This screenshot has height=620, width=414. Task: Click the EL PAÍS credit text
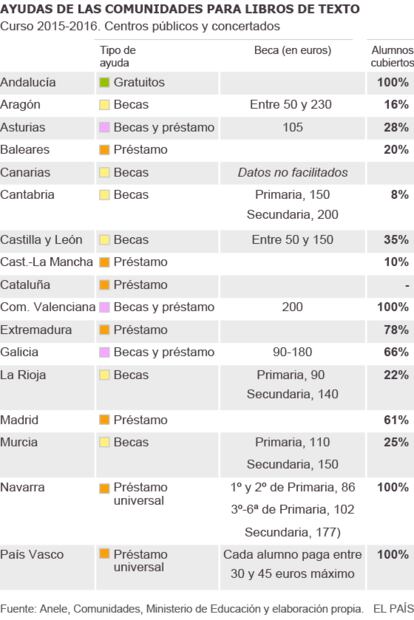pyautogui.click(x=393, y=609)
